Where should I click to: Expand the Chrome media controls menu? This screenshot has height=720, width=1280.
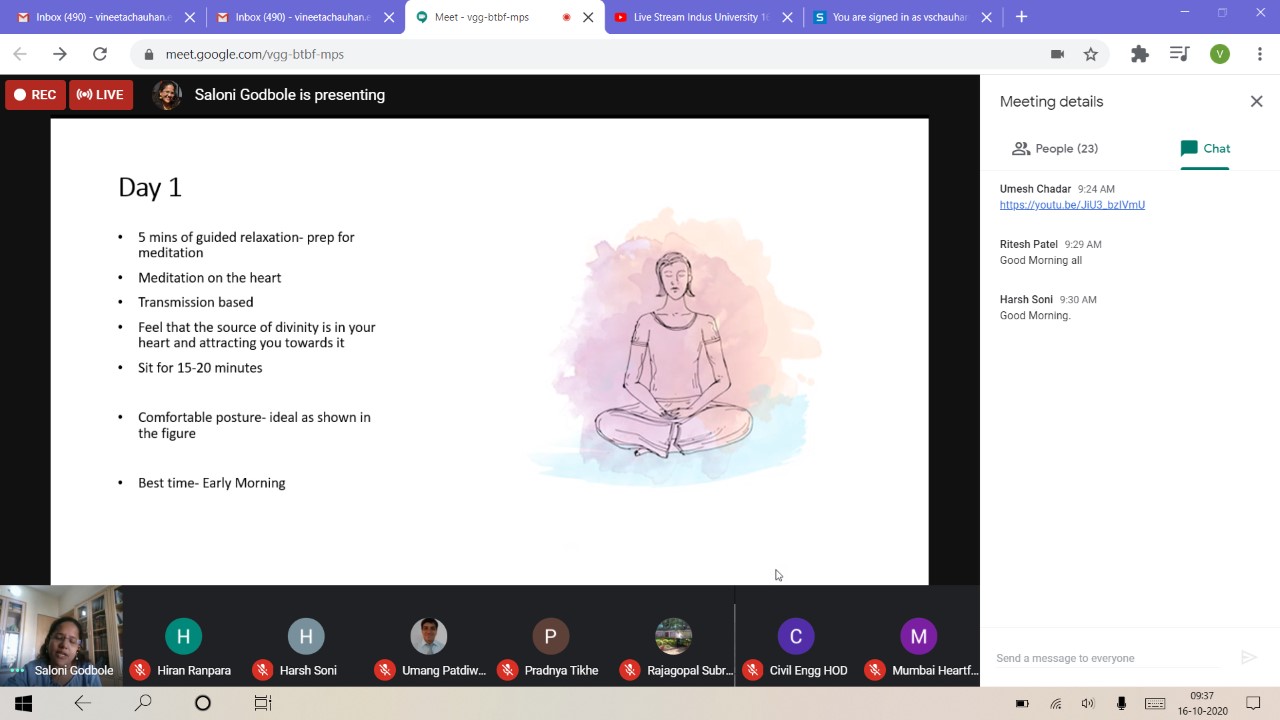click(x=1179, y=54)
